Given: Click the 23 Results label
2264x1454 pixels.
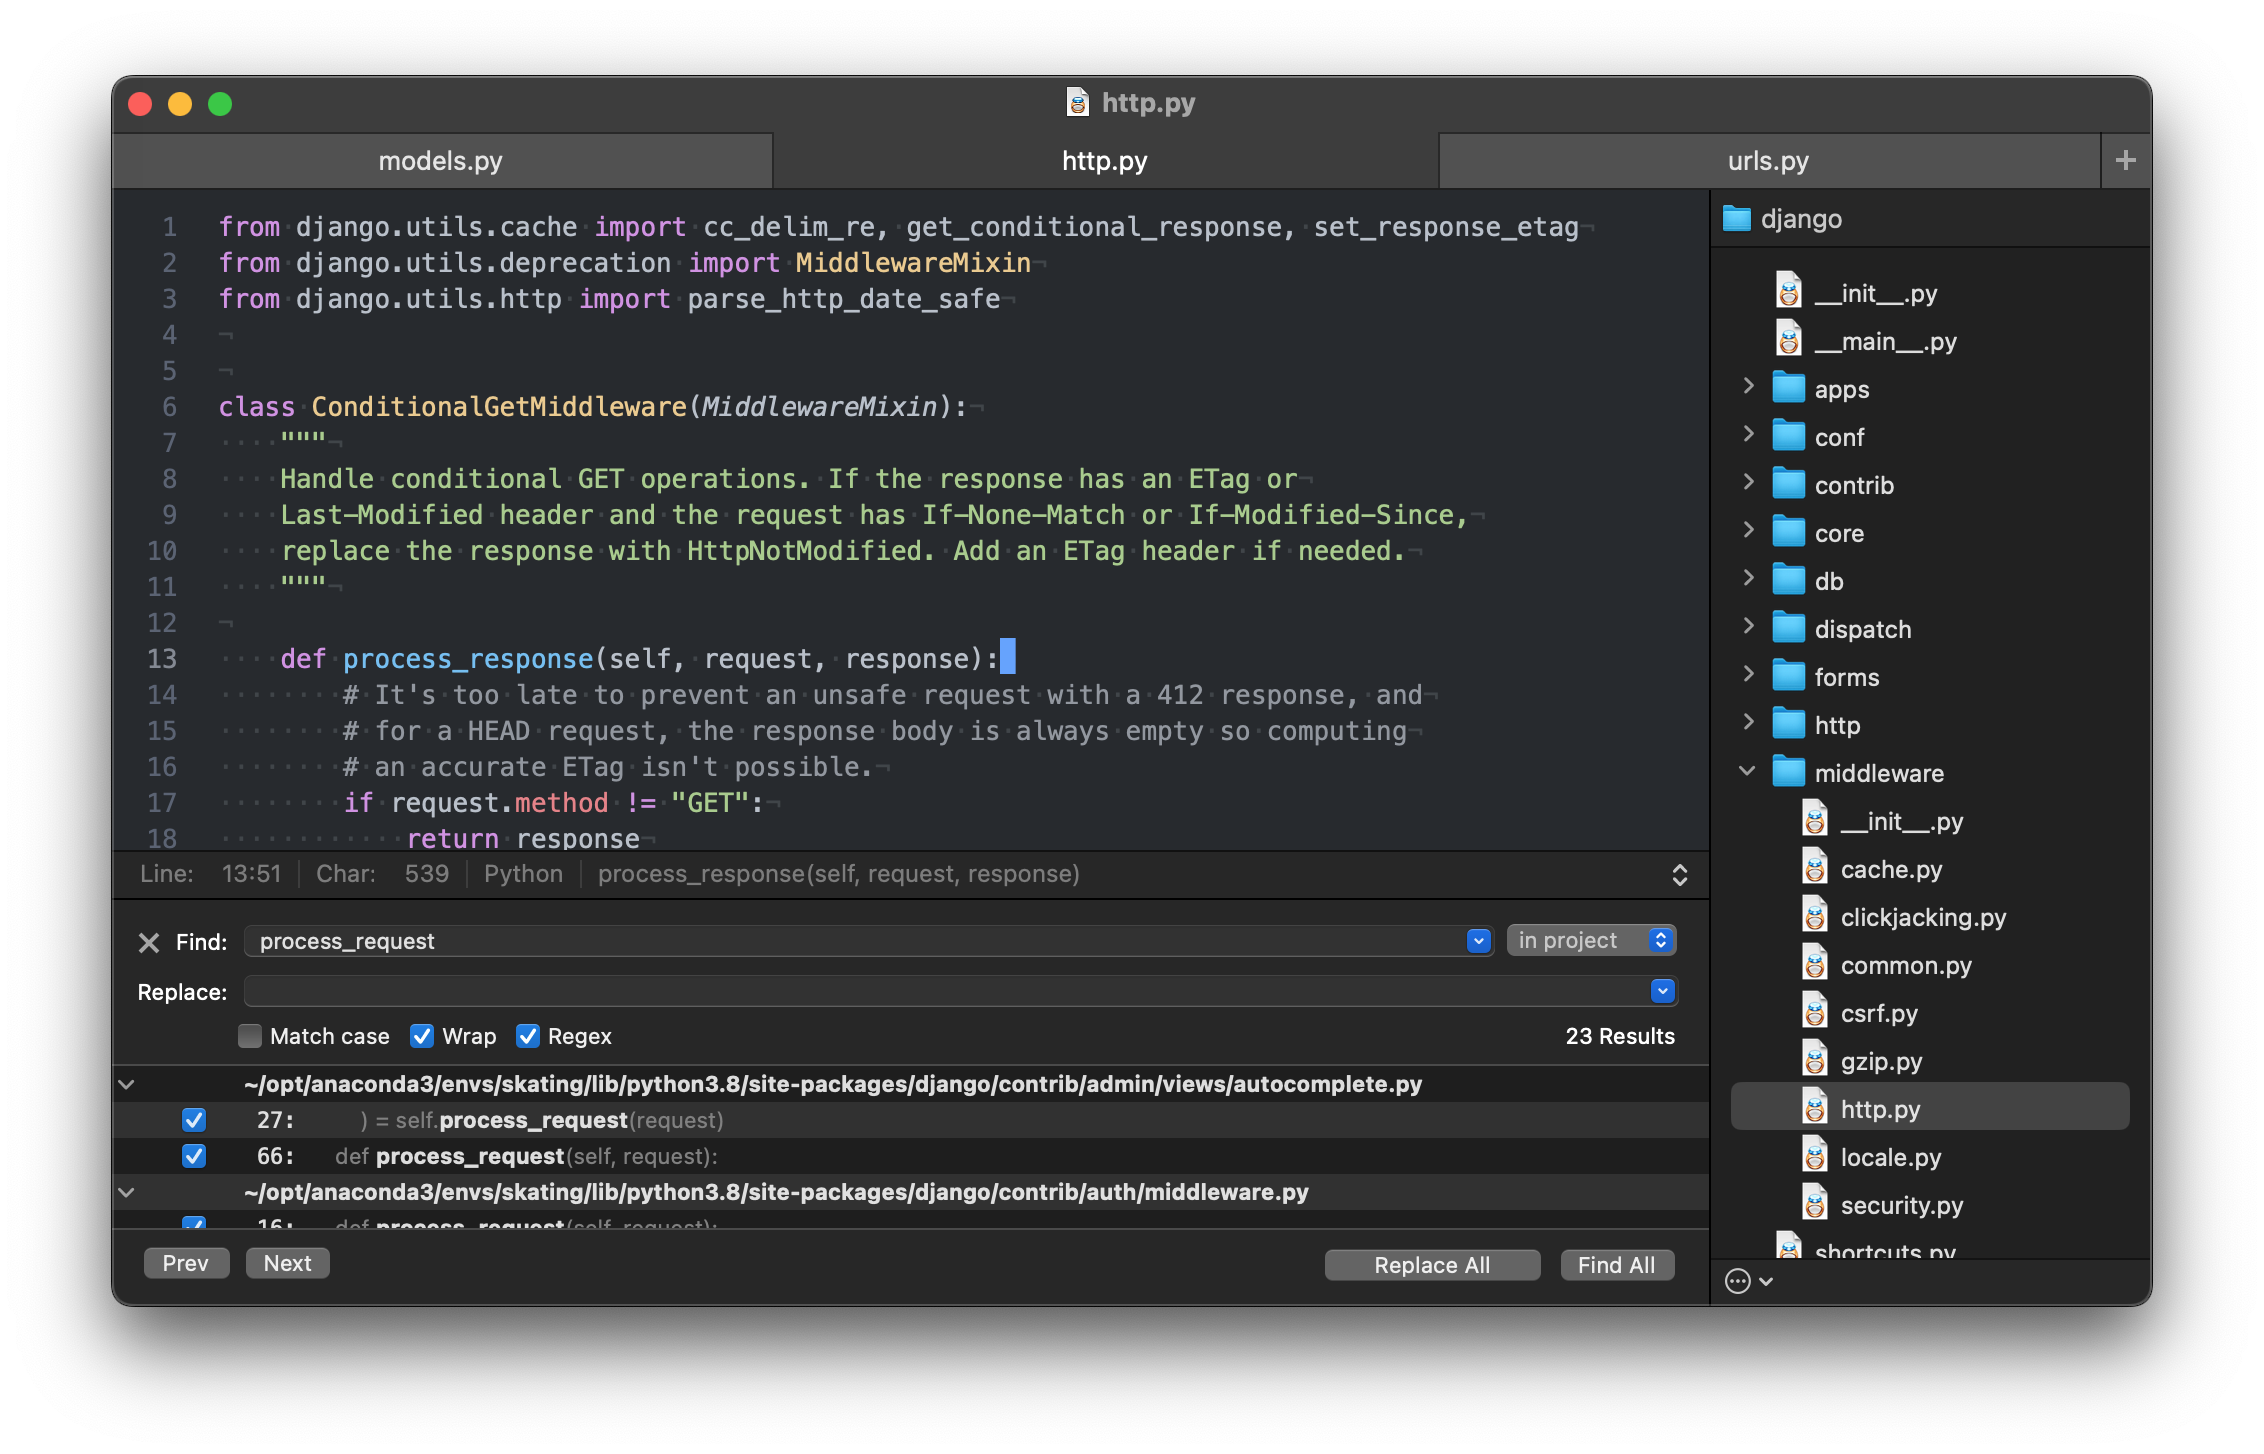Looking at the screenshot, I should 1620,1036.
